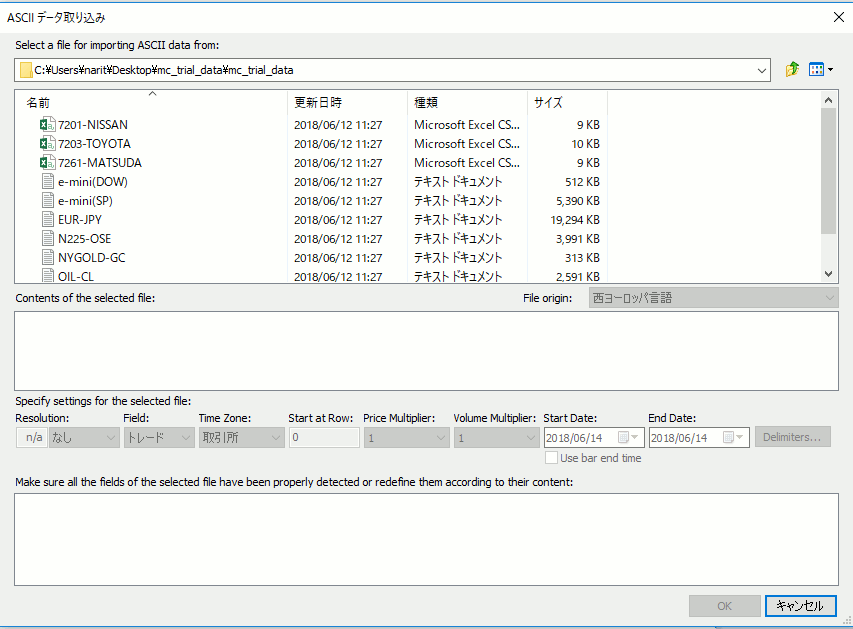The image size is (853, 629).
Task: Select the NYGOLD-GC file entry
Action: pos(91,258)
